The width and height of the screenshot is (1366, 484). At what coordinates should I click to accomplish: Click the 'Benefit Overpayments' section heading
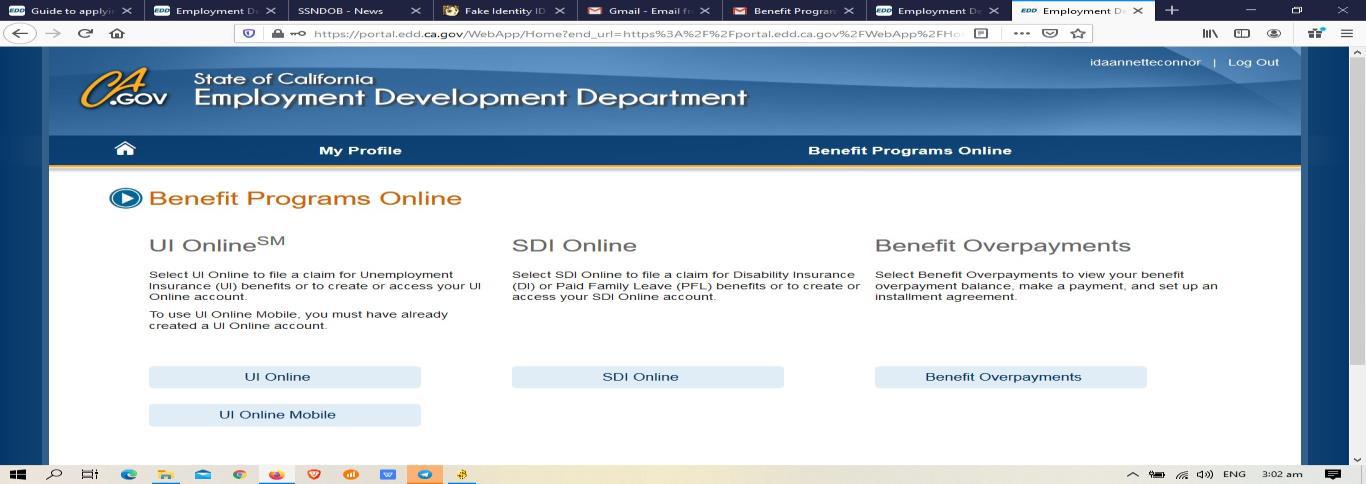pyautogui.click(x=1003, y=245)
